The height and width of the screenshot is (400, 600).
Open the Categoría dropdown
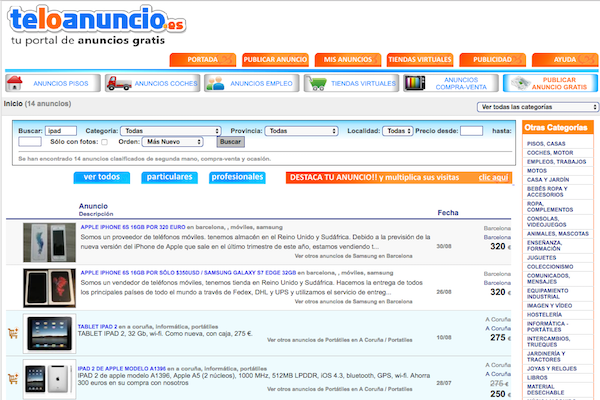click(171, 131)
